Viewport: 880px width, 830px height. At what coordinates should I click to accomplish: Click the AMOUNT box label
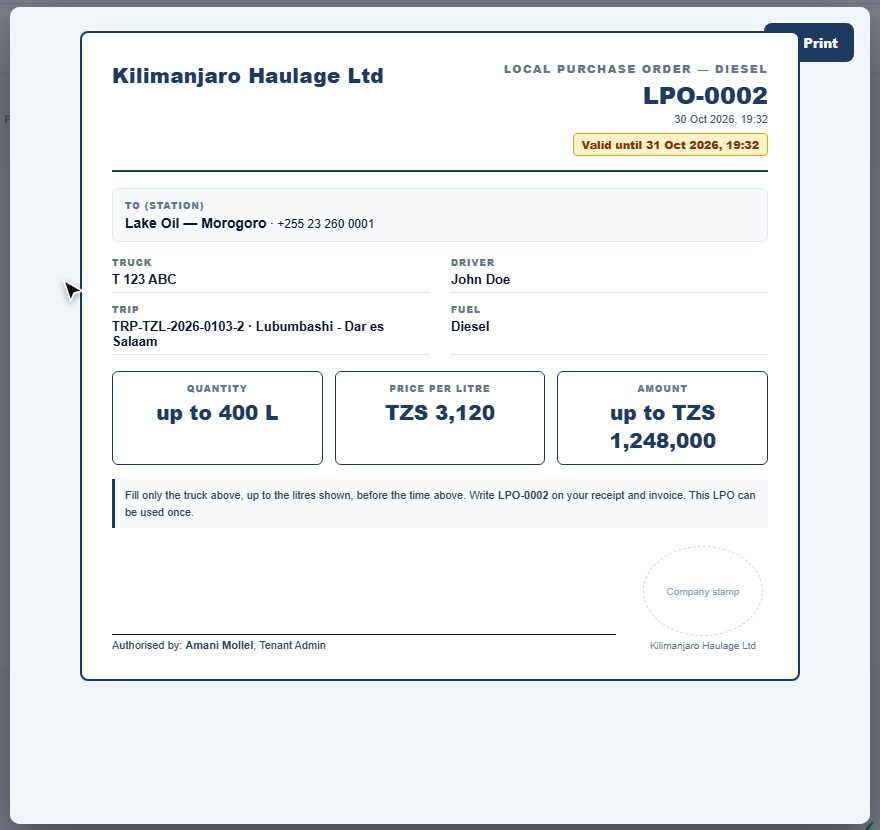coord(662,388)
